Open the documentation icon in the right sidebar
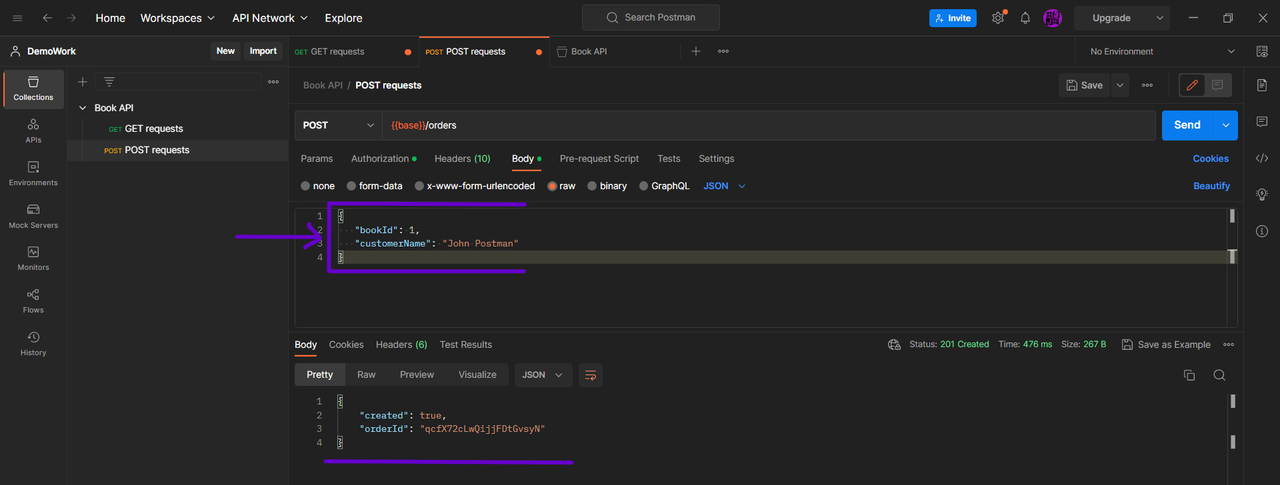 point(1262,85)
